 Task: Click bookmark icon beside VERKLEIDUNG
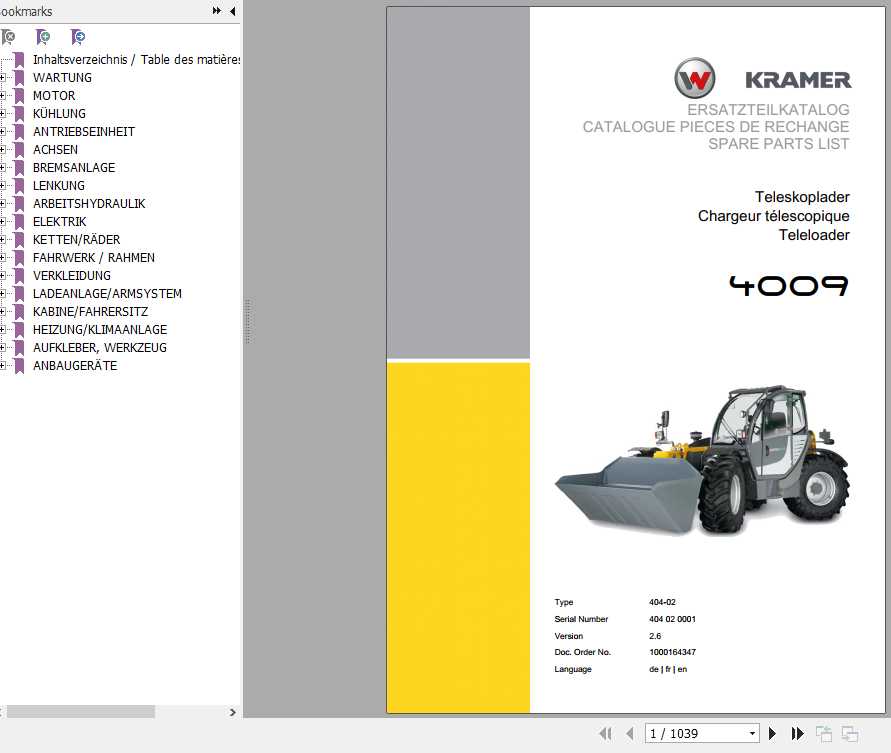[19, 276]
